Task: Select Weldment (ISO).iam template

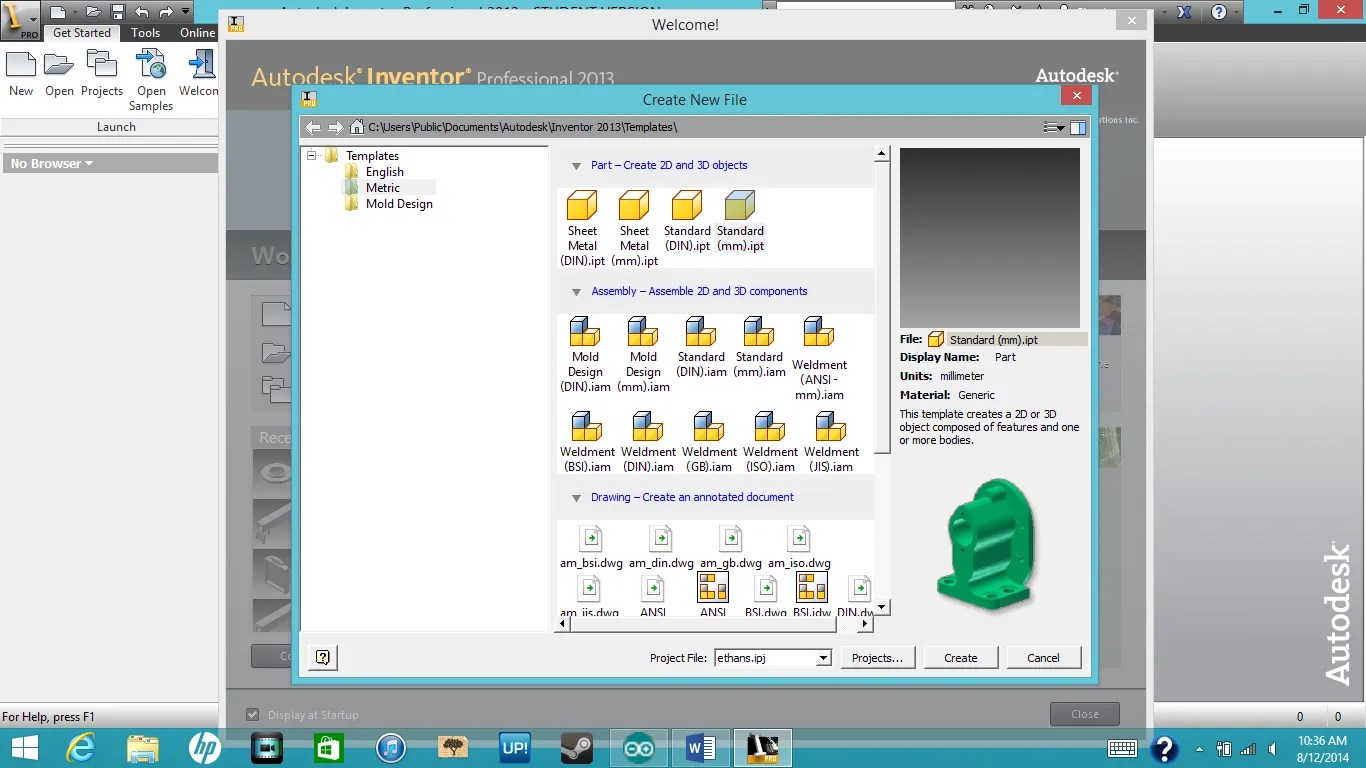Action: coord(770,441)
